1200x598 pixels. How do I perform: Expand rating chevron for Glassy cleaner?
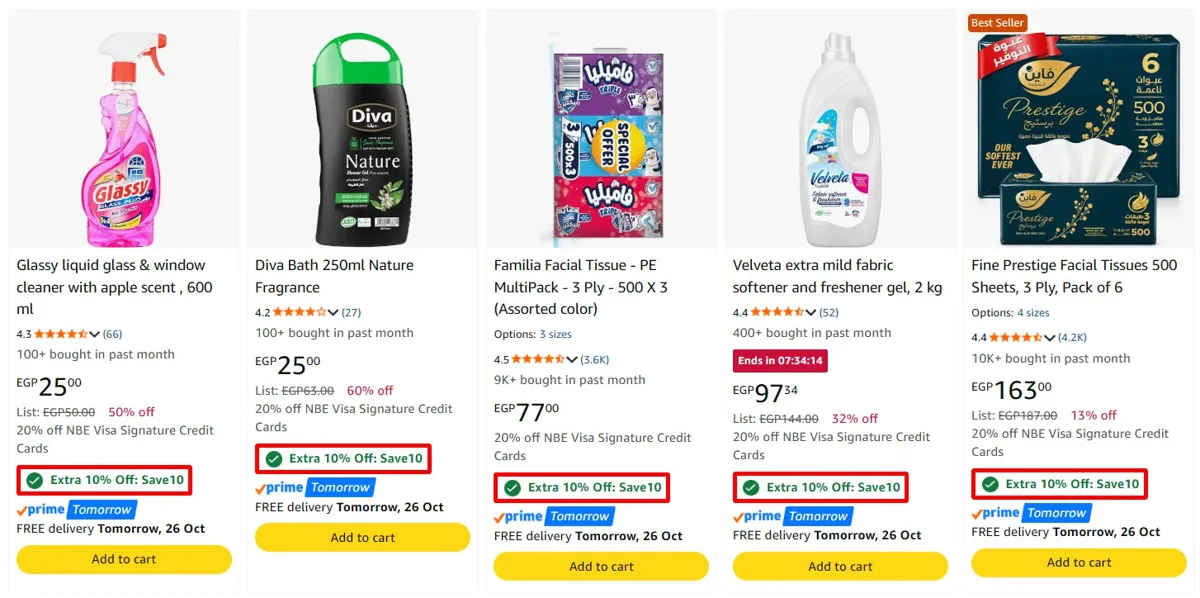(x=95, y=335)
